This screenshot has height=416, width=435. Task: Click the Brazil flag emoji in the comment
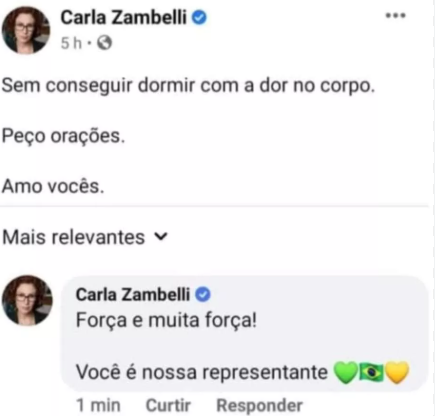(x=371, y=372)
